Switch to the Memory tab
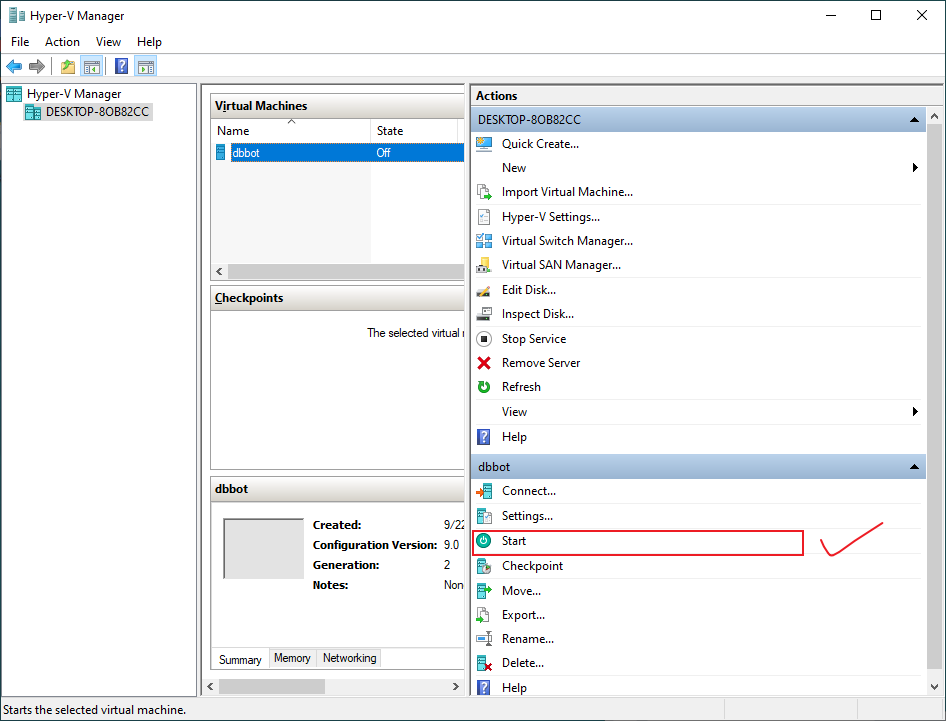Viewport: 946px width, 721px height. pos(292,658)
